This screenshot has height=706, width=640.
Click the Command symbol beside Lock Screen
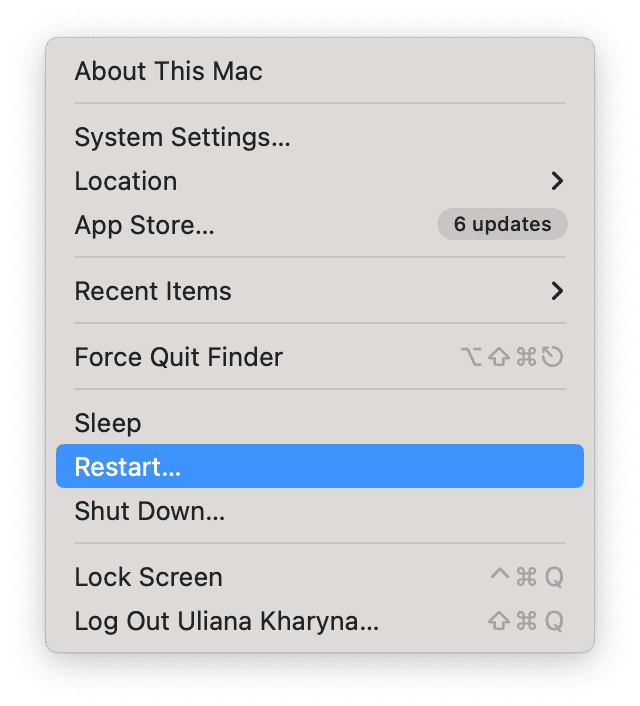[526, 577]
